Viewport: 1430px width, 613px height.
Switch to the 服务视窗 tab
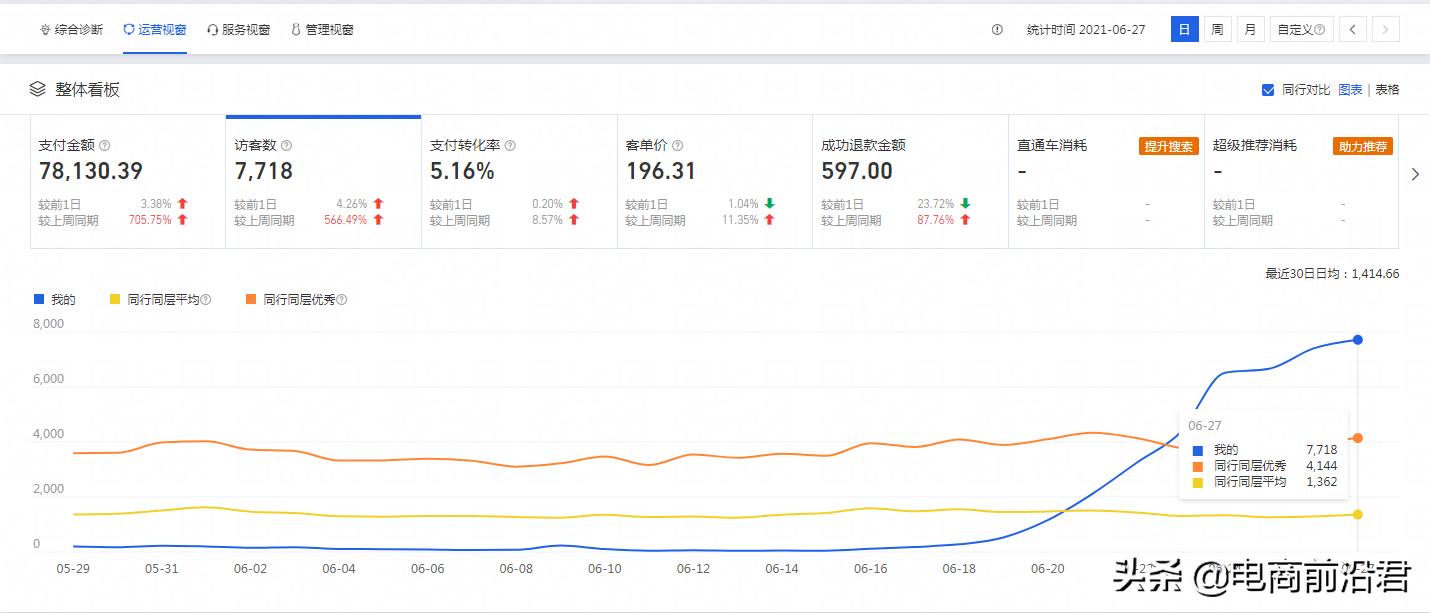click(240, 29)
